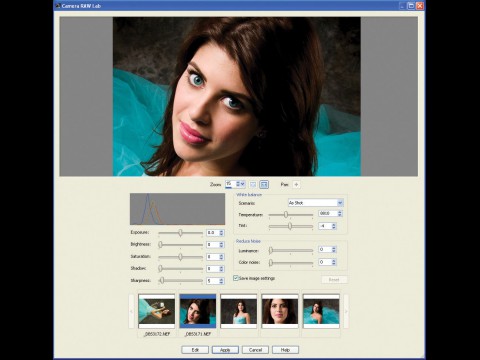Click the Luminance noise slider handle
The height and width of the screenshot is (360, 480).
point(271,250)
